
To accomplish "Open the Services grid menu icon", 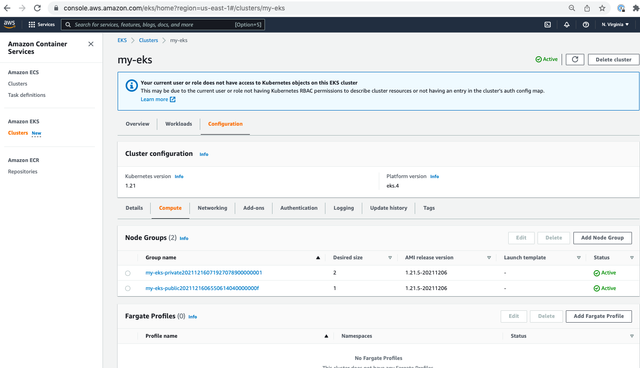I will point(31,24).
